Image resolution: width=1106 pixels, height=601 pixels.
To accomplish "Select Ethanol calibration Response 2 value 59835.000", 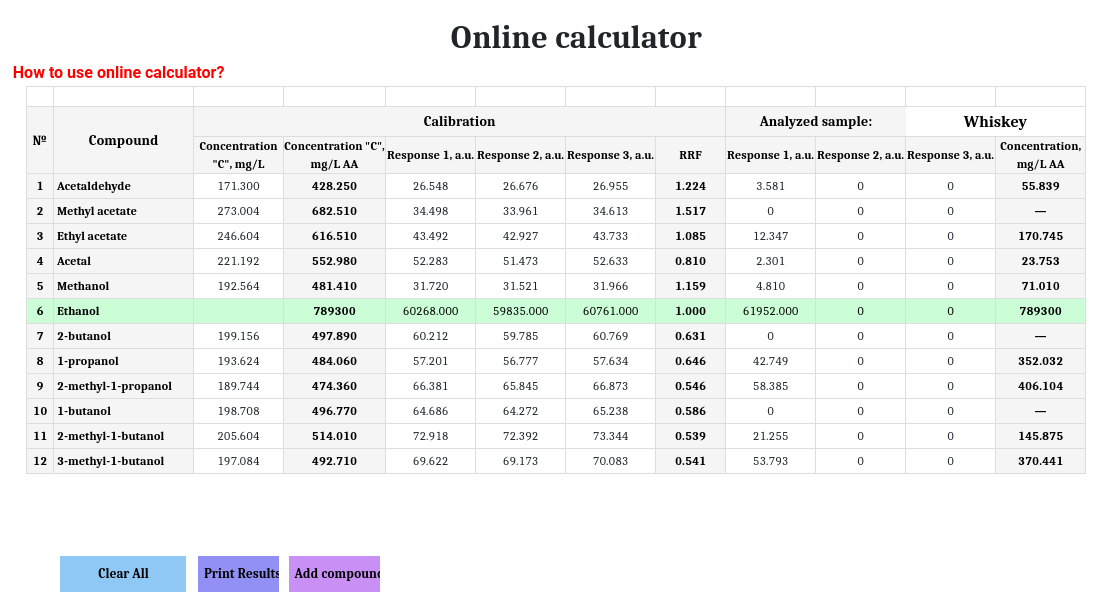I will click(520, 311).
